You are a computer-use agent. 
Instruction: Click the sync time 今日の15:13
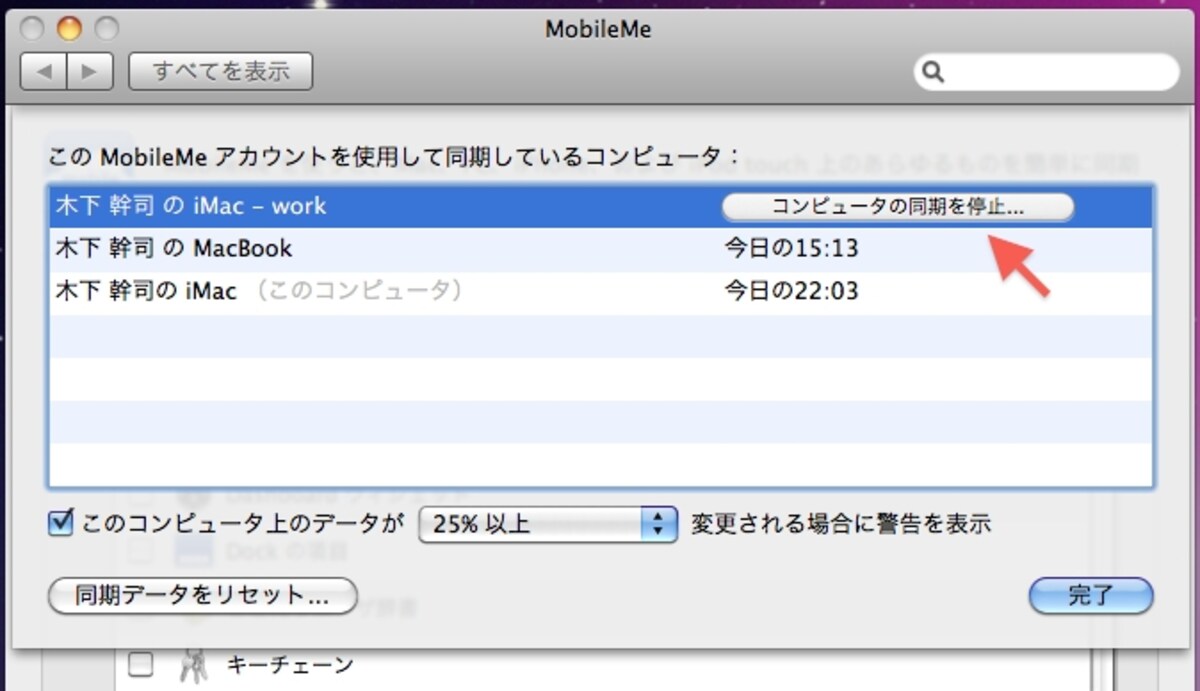coord(792,249)
